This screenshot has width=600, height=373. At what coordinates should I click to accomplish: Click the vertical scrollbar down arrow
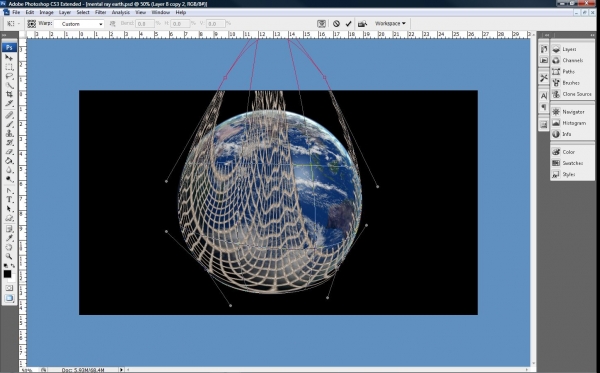(533, 363)
